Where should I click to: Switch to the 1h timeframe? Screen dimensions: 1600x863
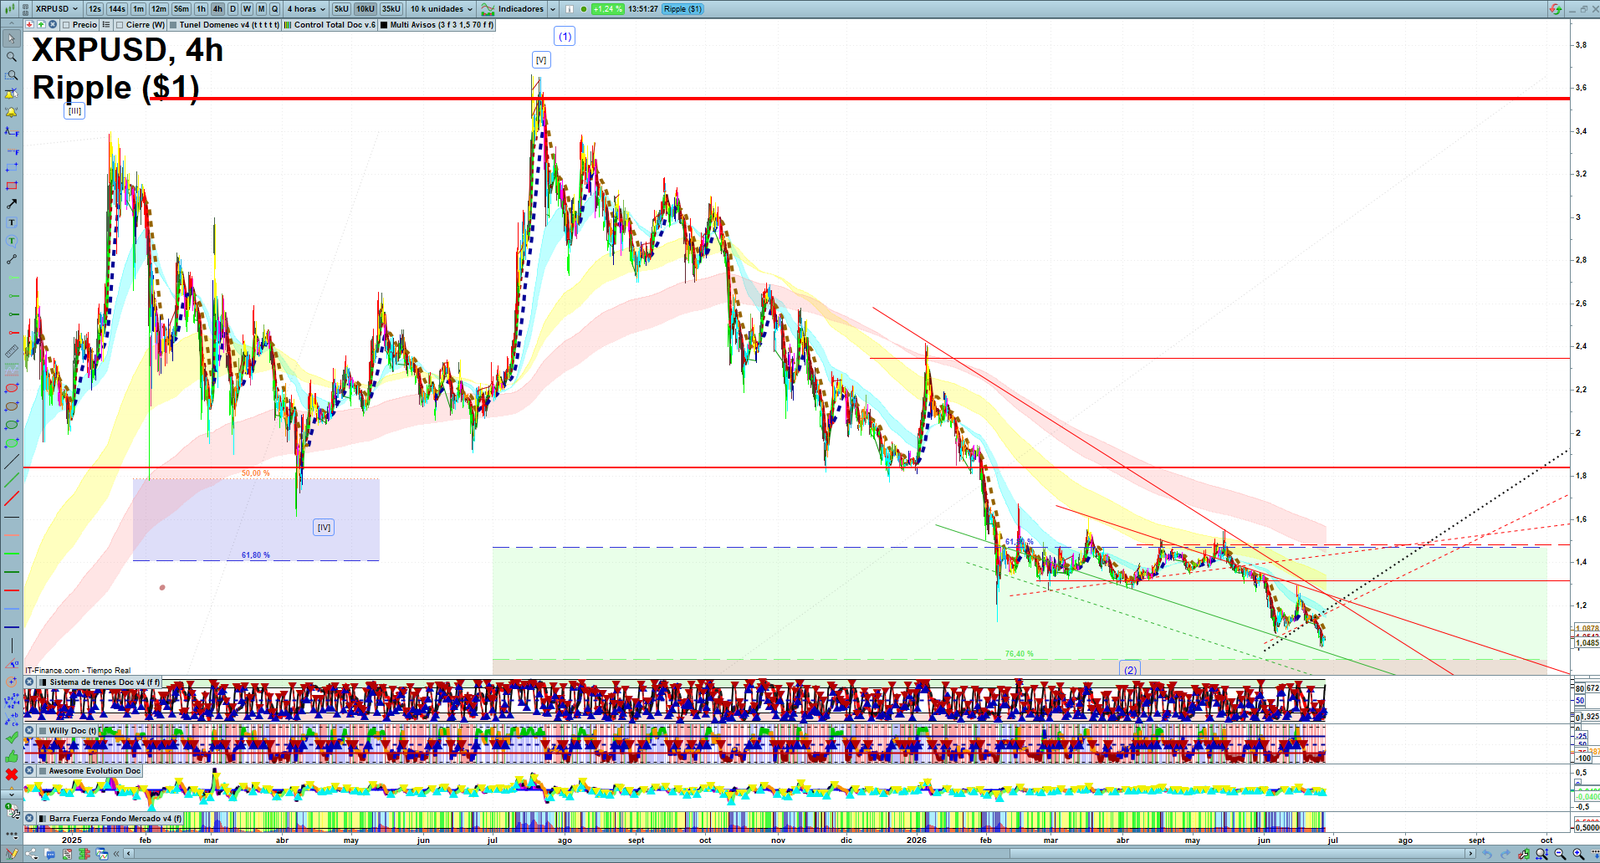coord(201,9)
